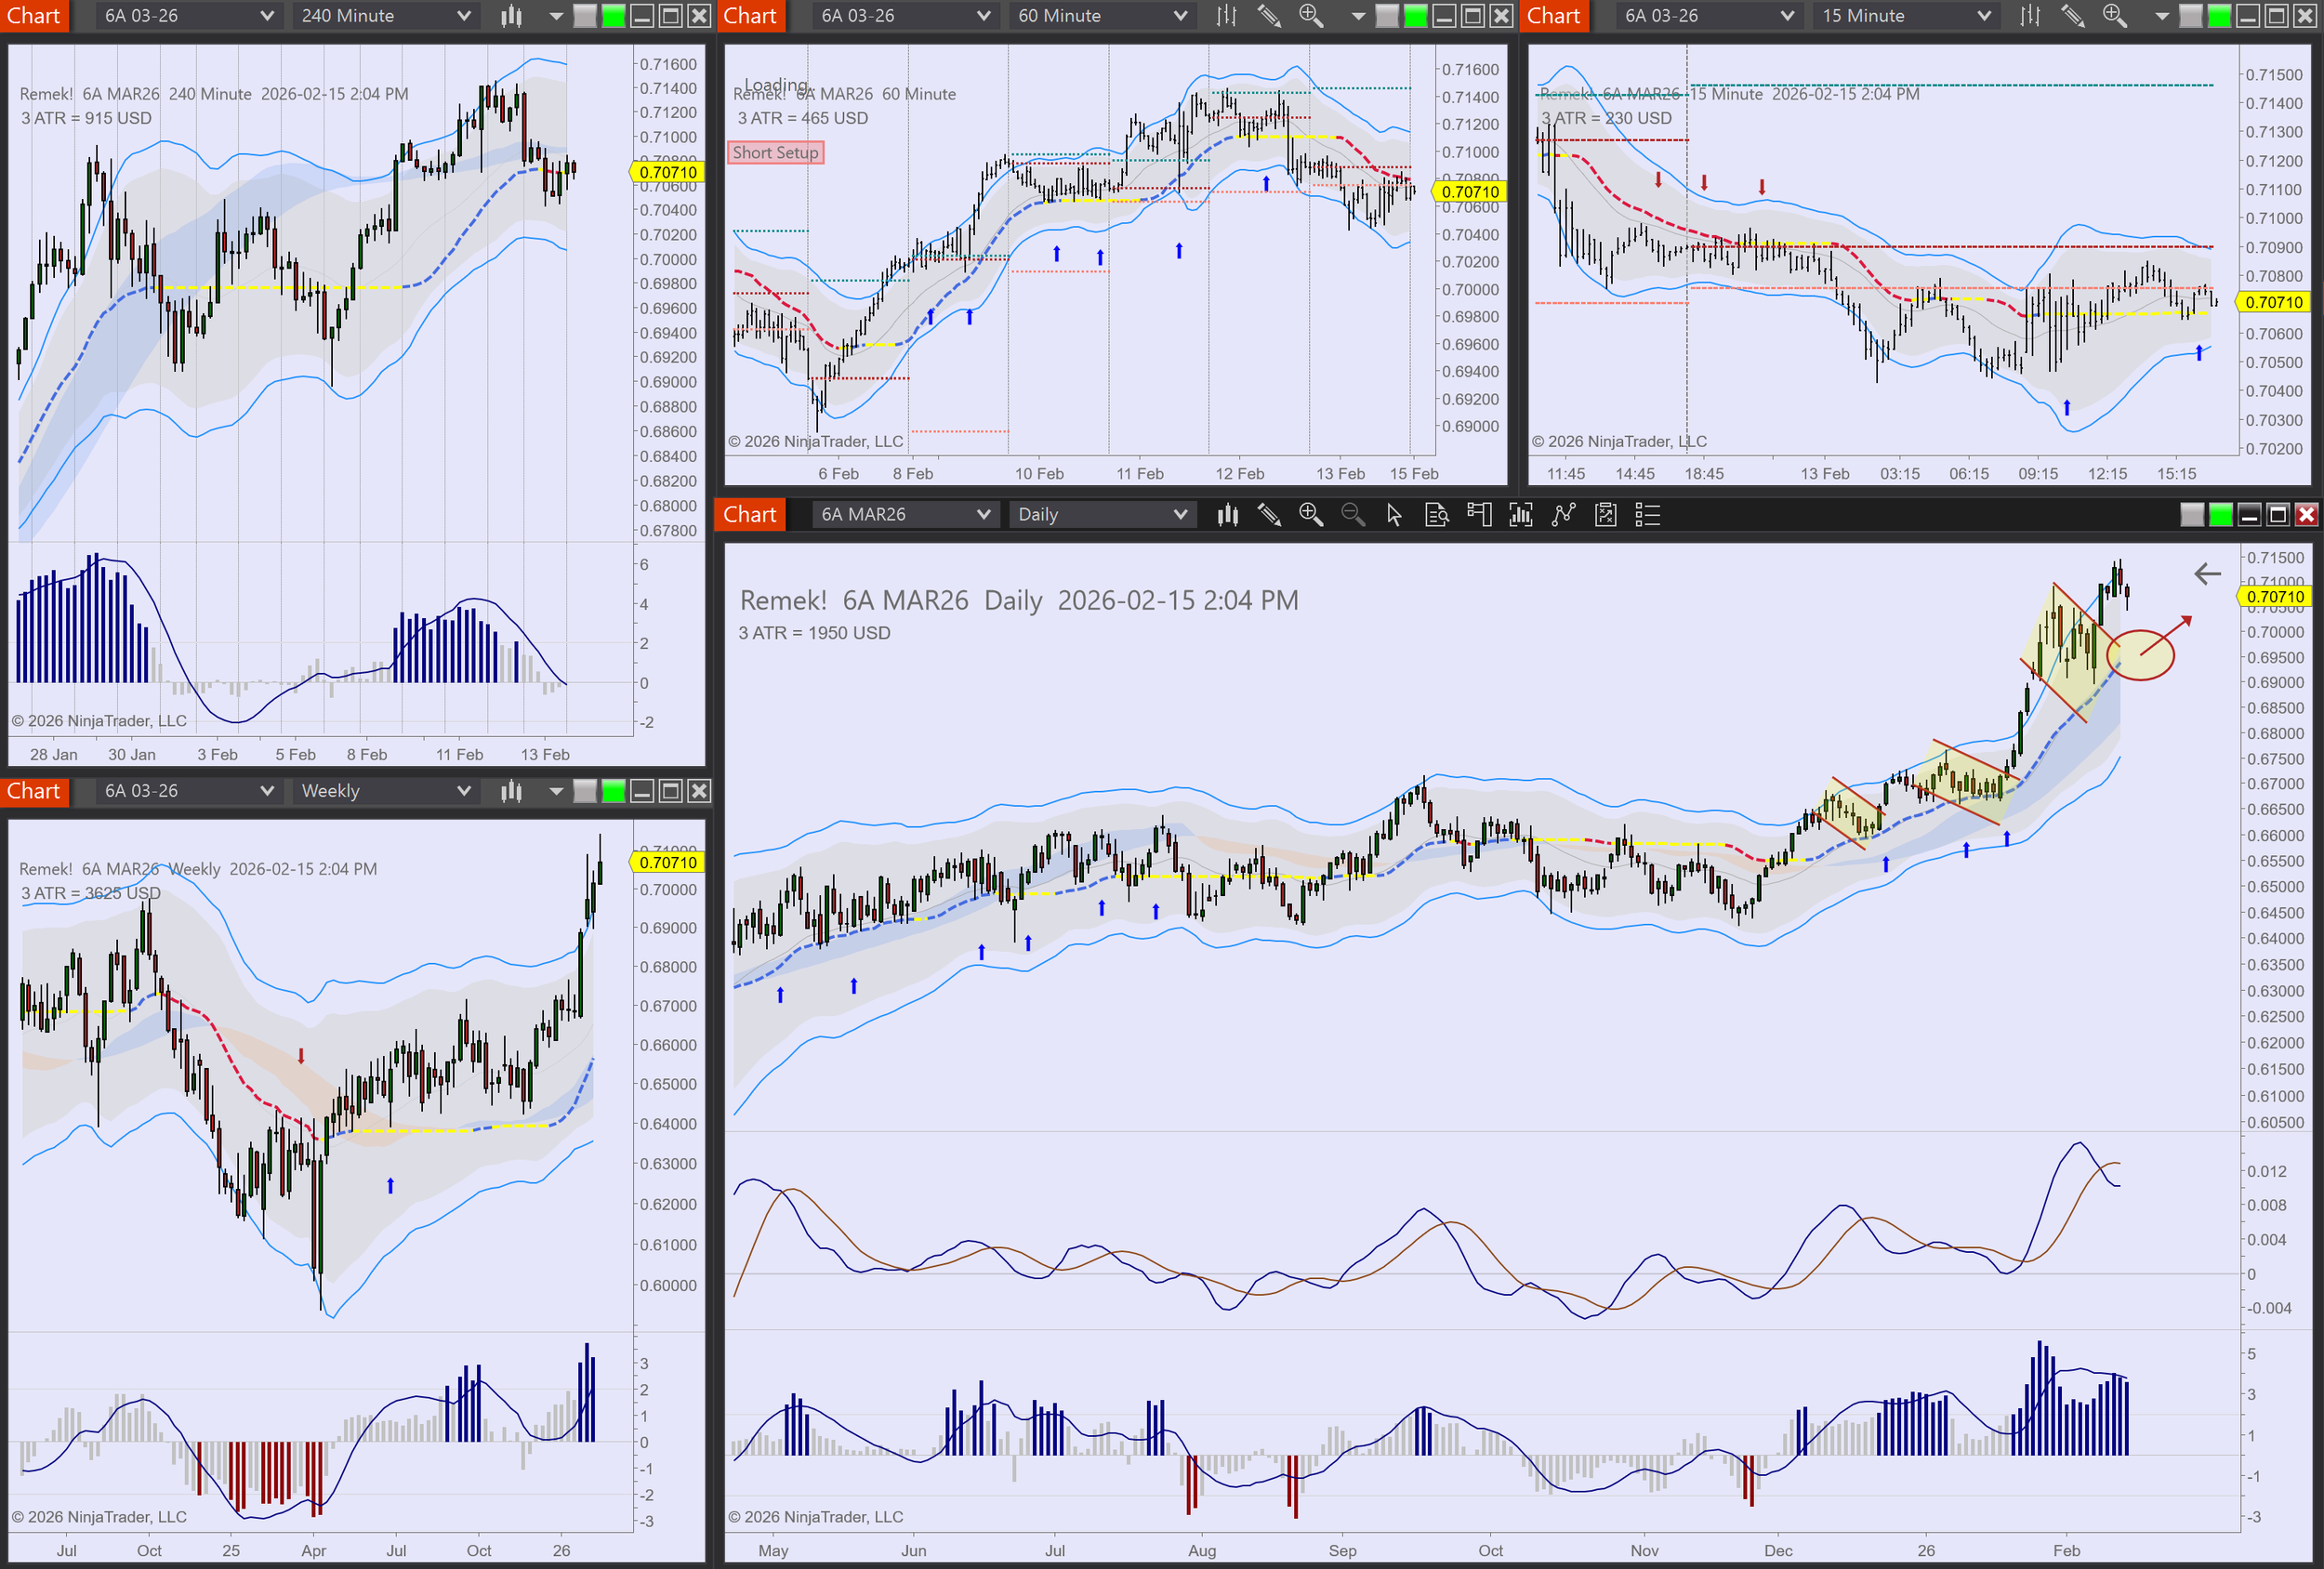Open Data Box icon on Daily chart
This screenshot has width=2324, height=1569.
click(x=1436, y=515)
